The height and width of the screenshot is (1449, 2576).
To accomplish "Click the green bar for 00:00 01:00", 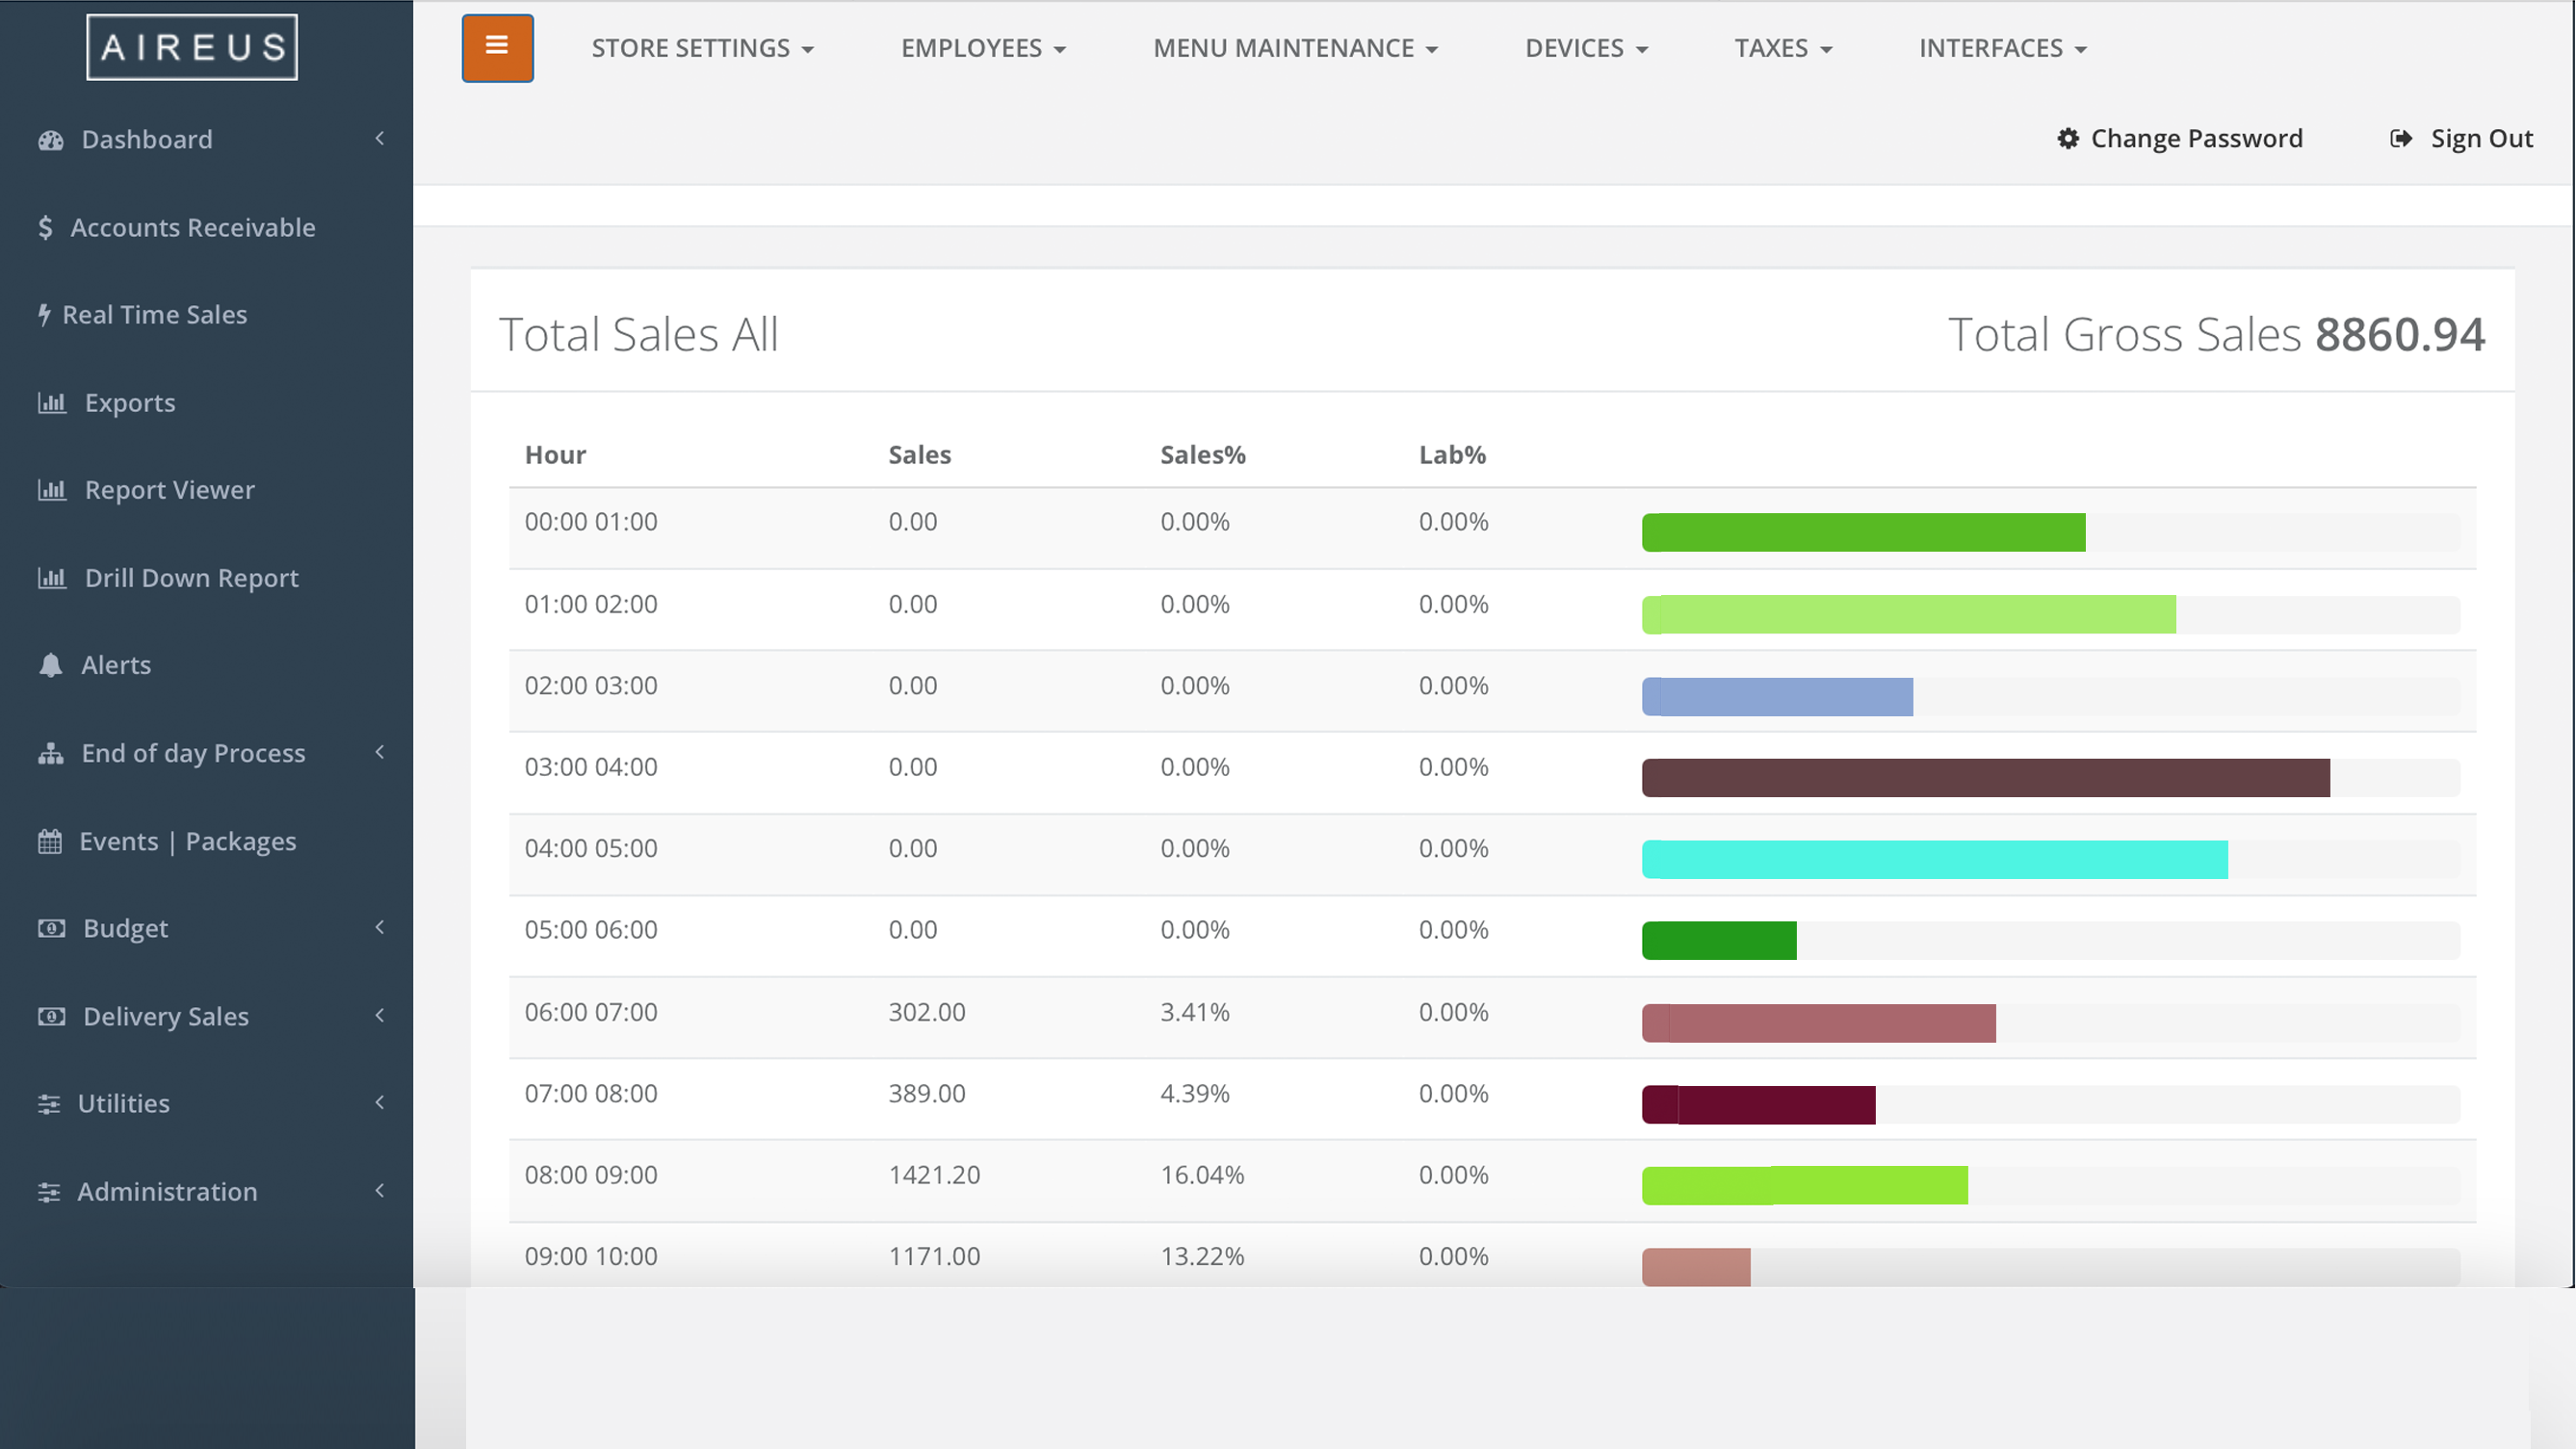I will (1864, 532).
